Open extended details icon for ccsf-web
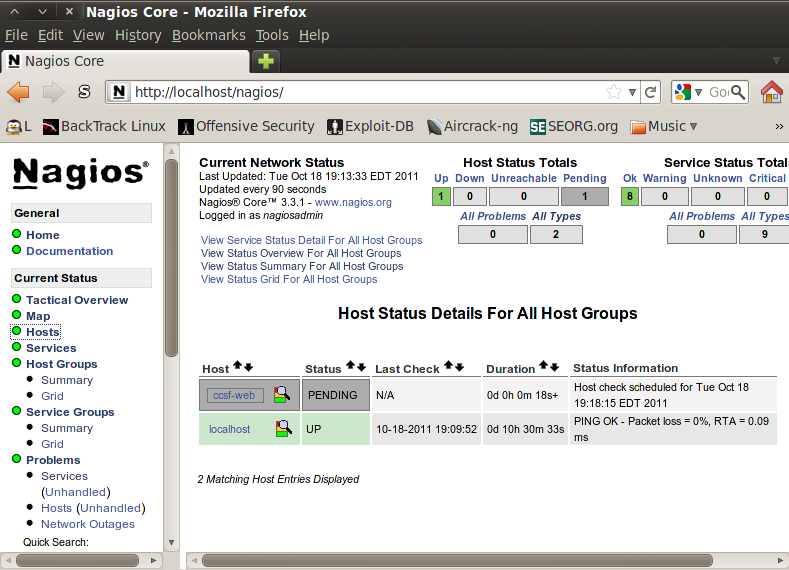The width and height of the screenshot is (789, 570). (283, 395)
